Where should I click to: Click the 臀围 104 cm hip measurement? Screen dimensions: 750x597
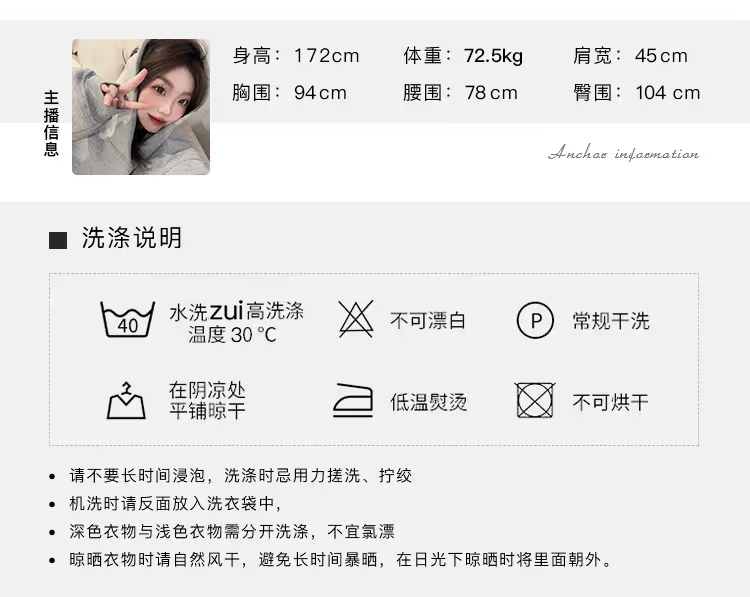coord(637,93)
